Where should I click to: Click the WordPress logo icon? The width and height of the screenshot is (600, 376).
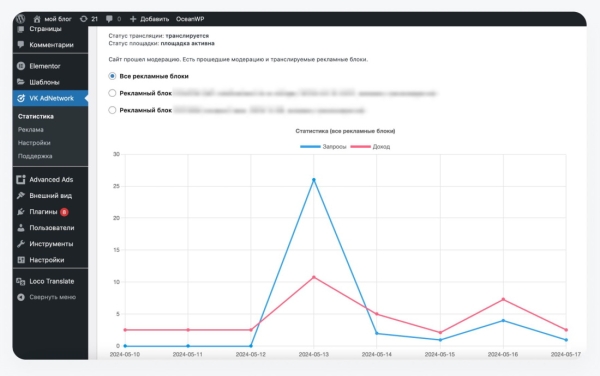(x=21, y=19)
